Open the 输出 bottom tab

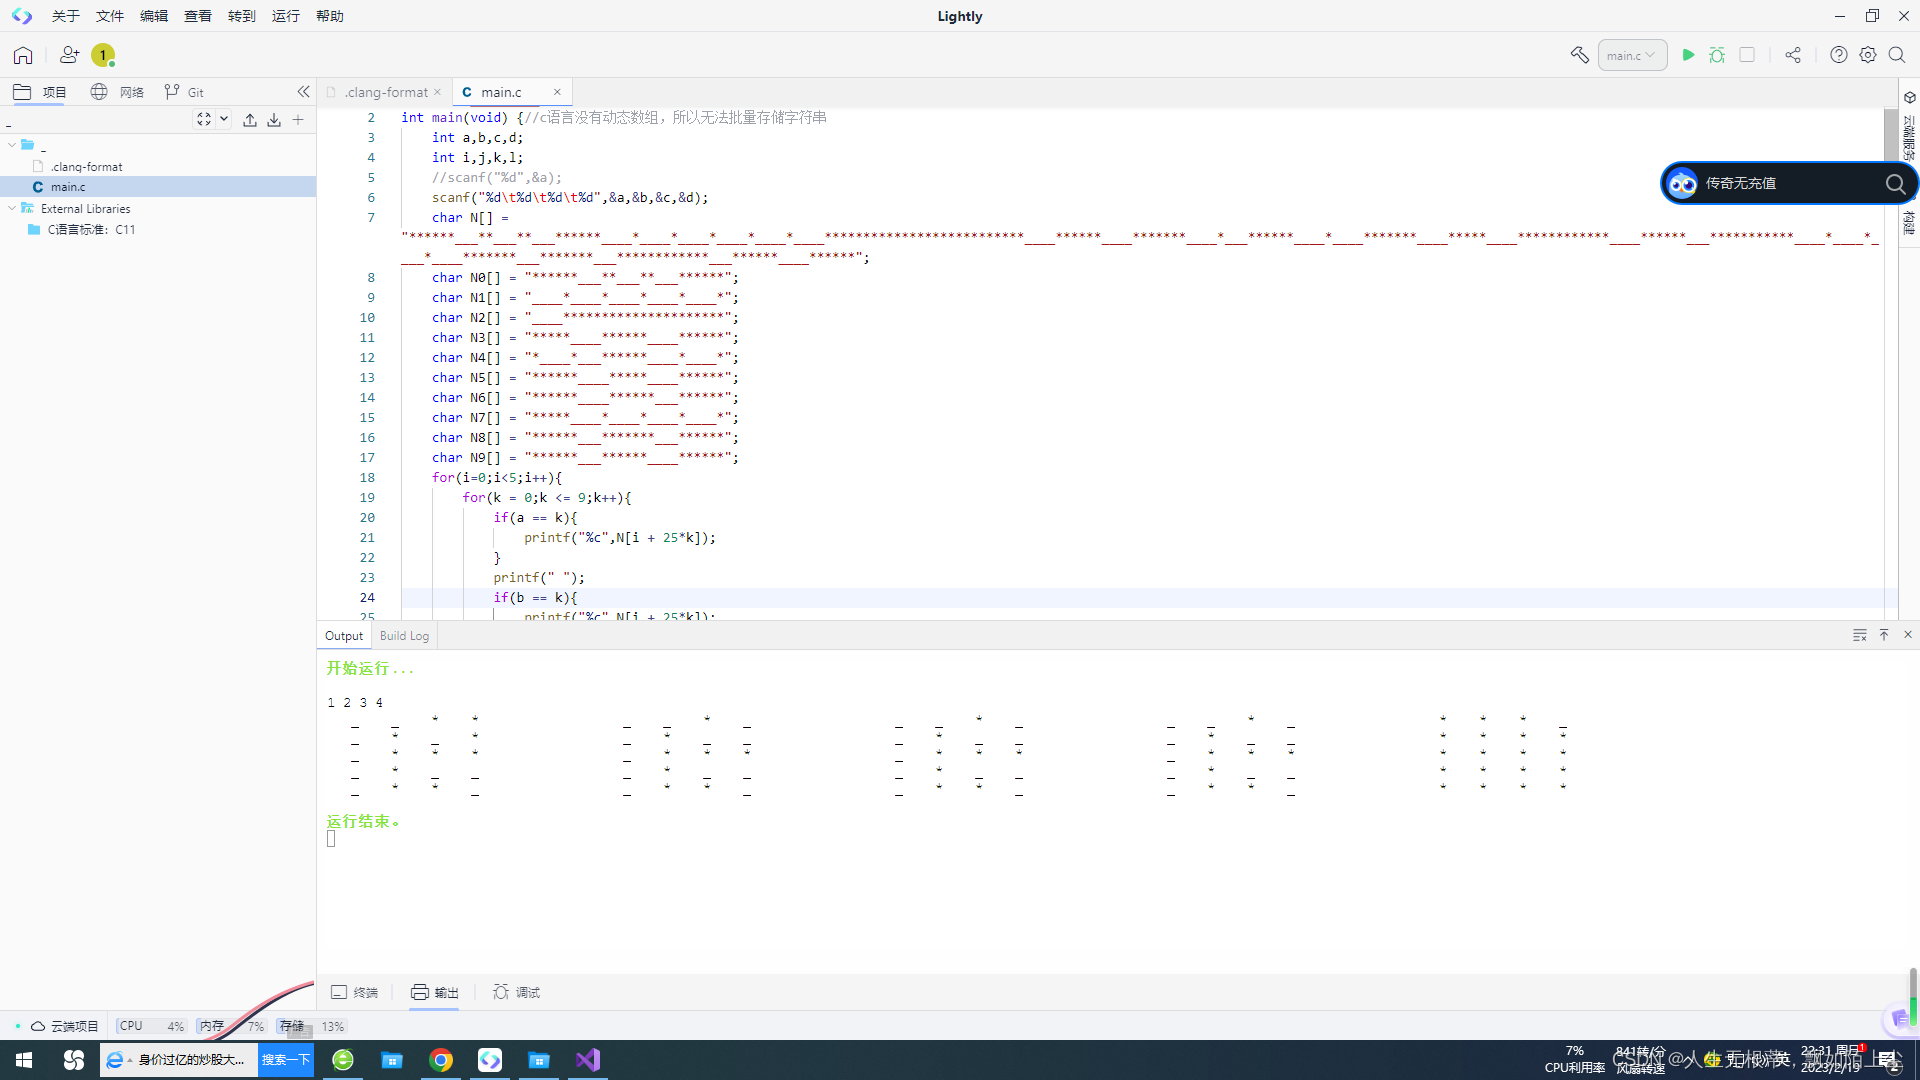434,992
